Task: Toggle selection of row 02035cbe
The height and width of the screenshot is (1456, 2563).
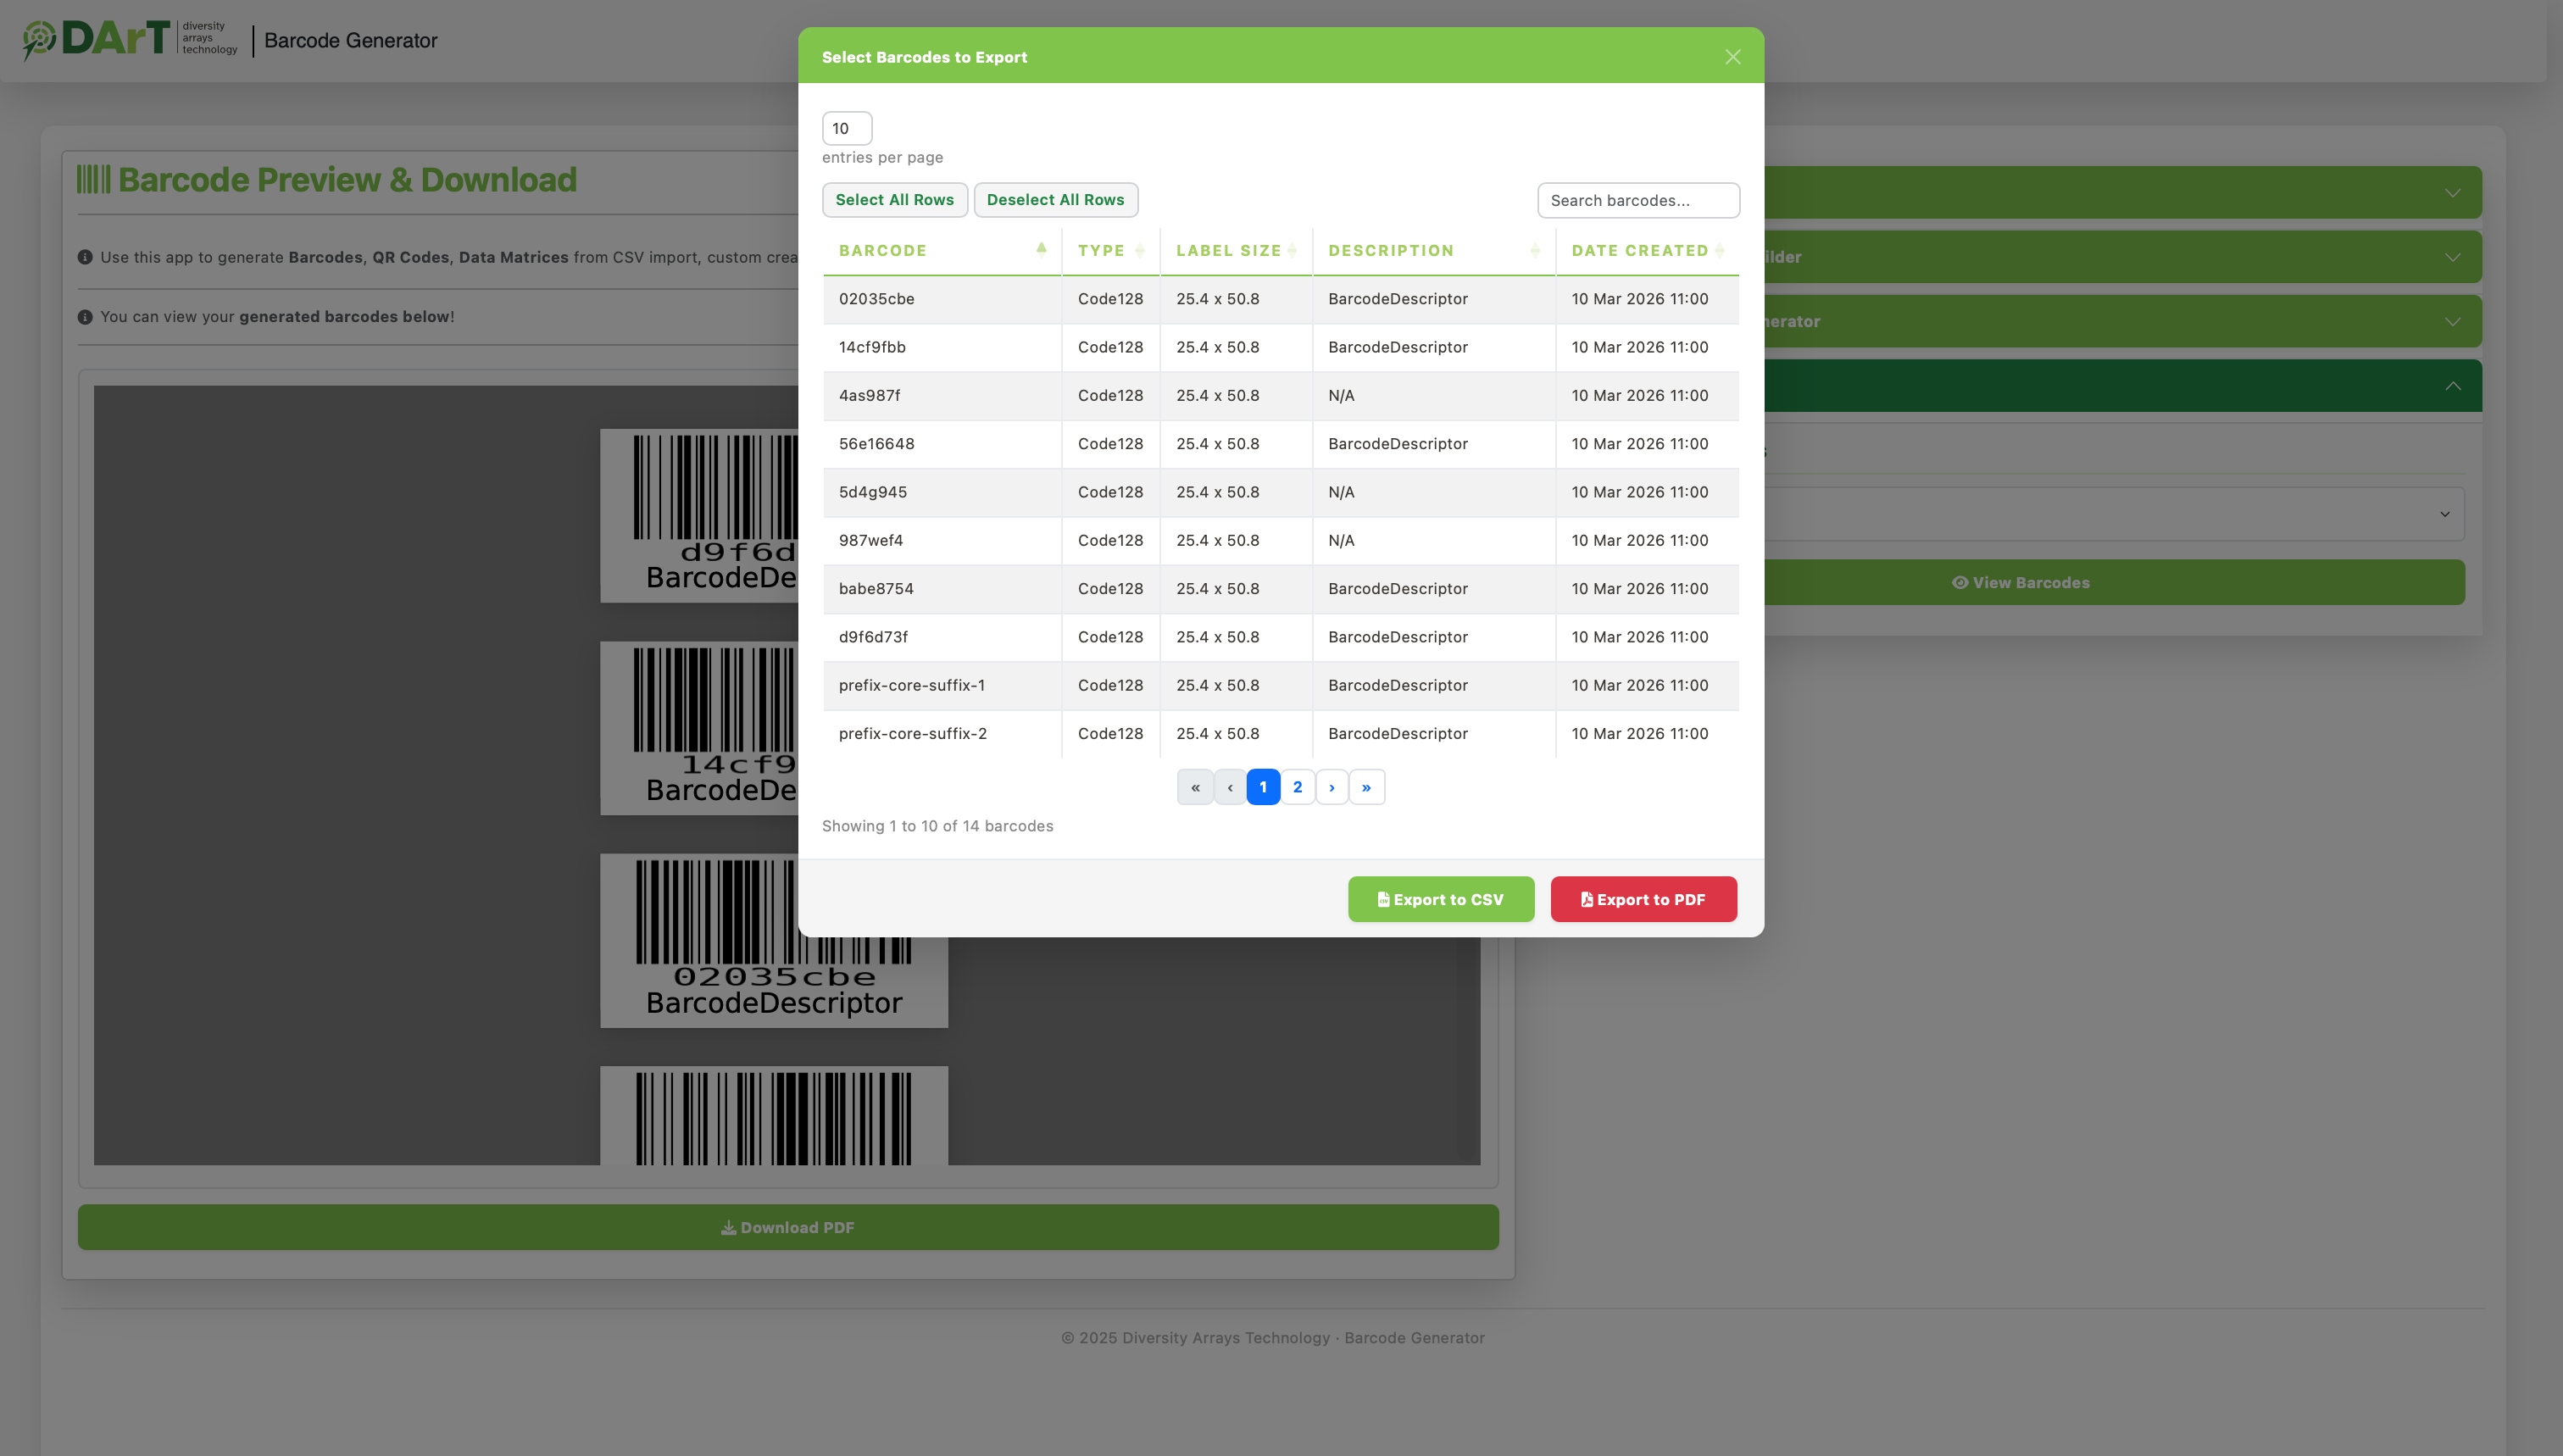Action: (x=942, y=299)
